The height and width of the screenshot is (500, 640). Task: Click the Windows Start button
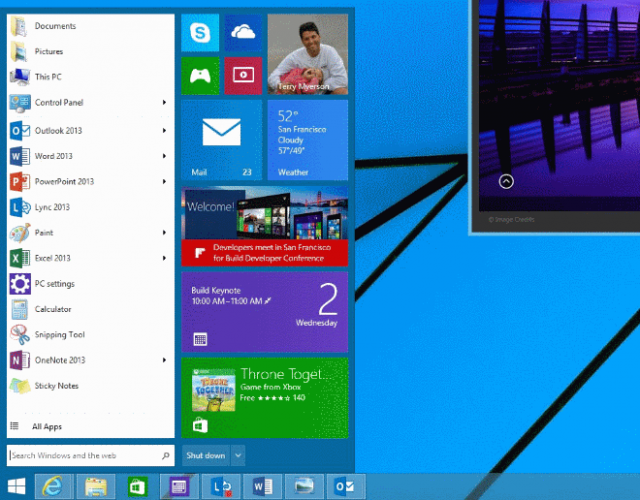[x=16, y=487]
